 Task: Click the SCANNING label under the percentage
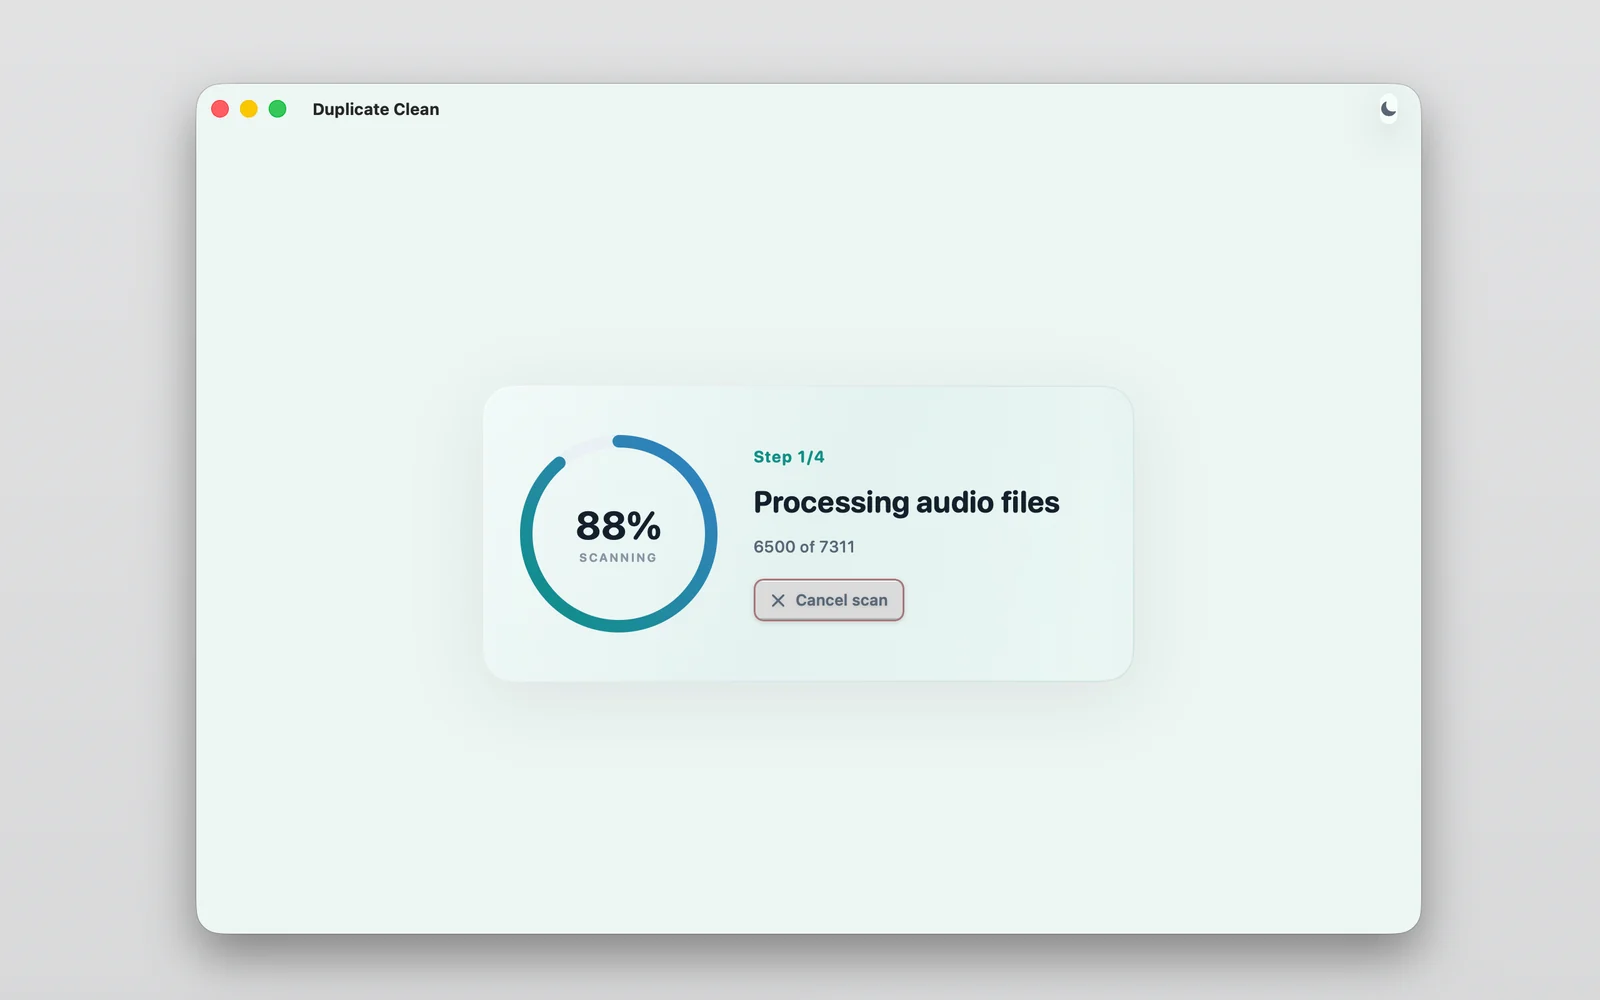(618, 558)
